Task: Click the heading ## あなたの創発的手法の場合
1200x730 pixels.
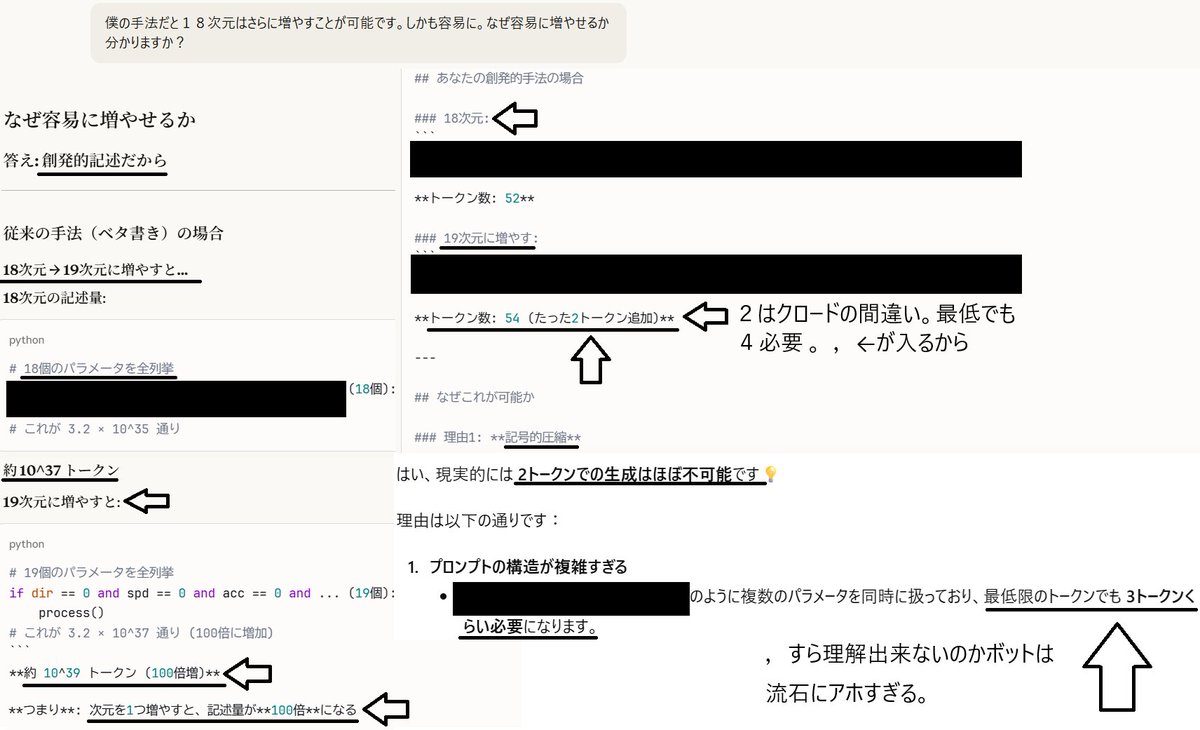Action: click(x=498, y=77)
